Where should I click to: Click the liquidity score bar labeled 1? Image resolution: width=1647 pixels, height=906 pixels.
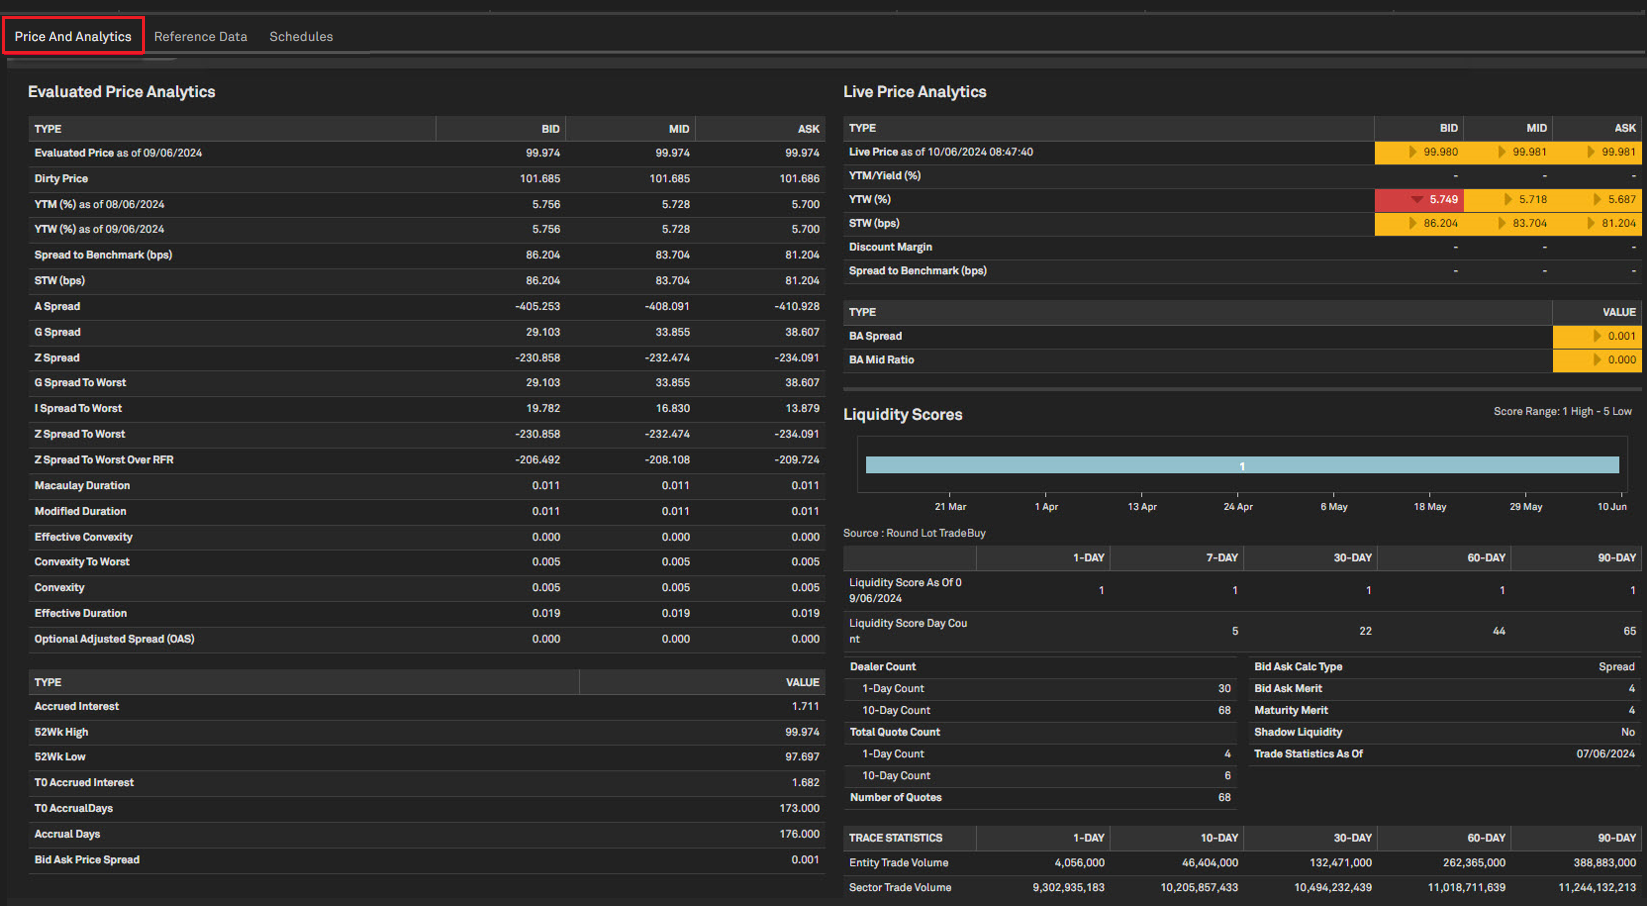click(1241, 465)
